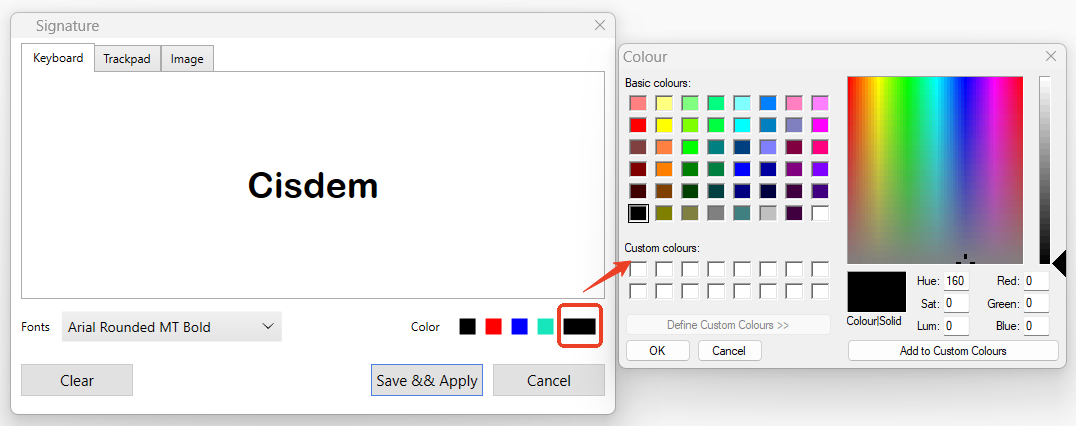Click inside the Sat value field

pyautogui.click(x=957, y=303)
